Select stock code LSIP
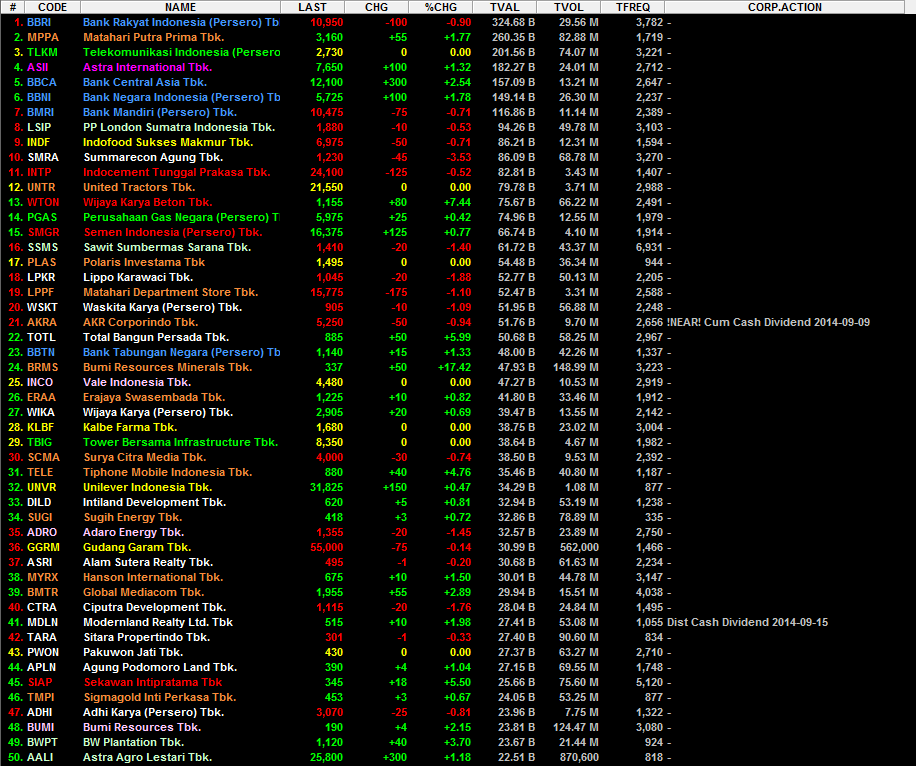This screenshot has height=766, width=916. click(x=39, y=127)
